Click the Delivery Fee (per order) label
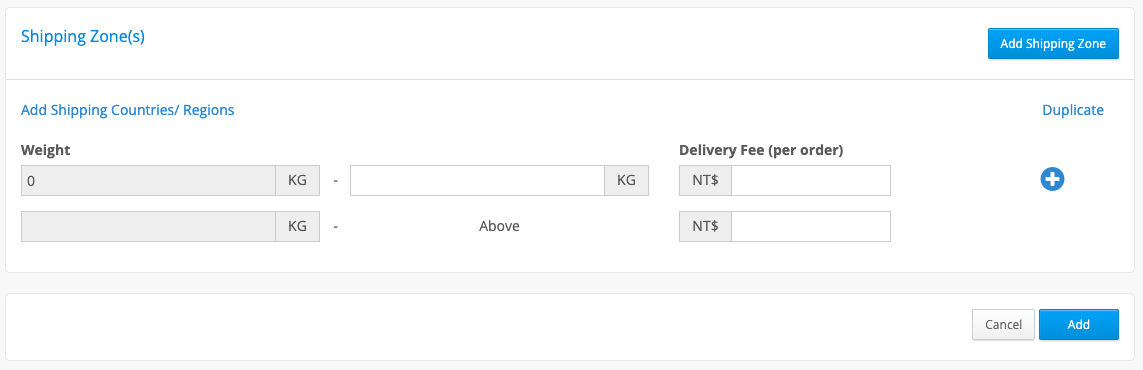Image resolution: width=1143 pixels, height=370 pixels. click(x=761, y=150)
